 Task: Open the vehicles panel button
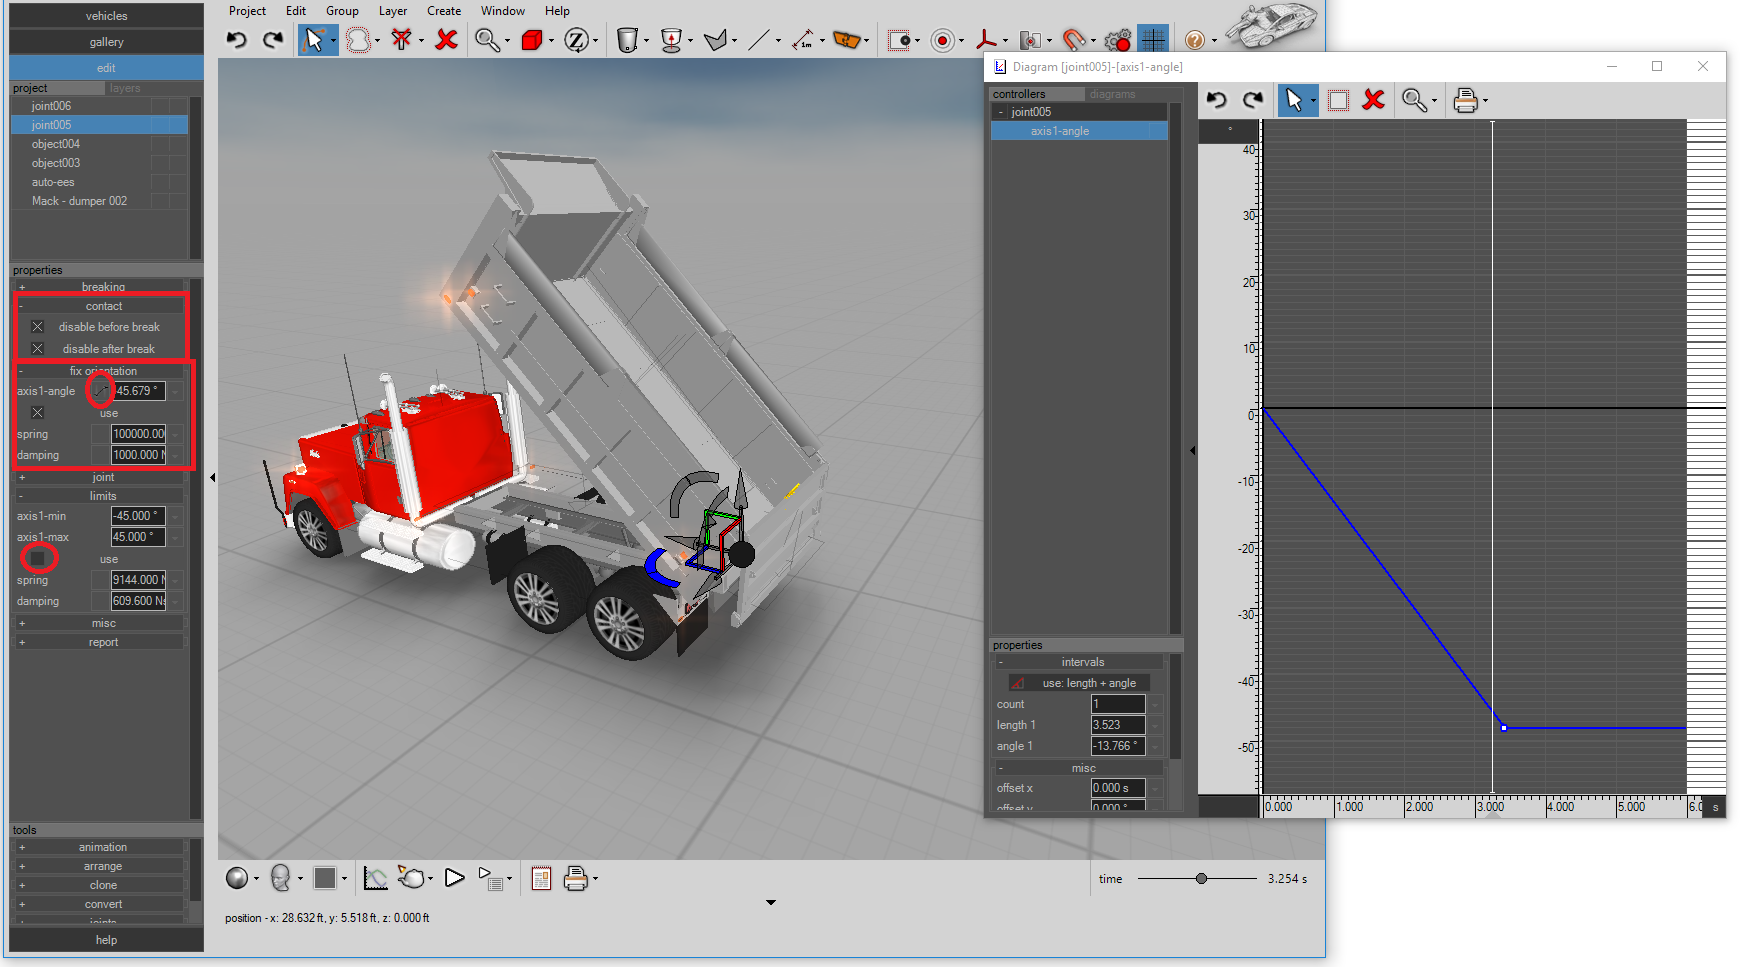click(106, 16)
